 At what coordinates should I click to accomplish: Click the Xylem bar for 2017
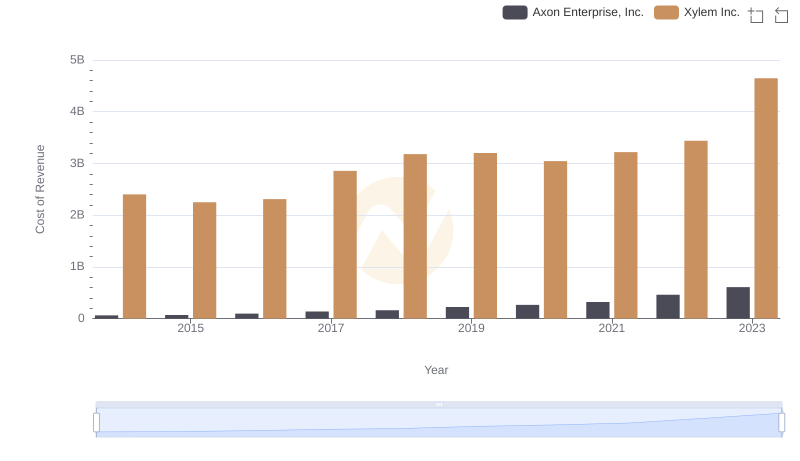(x=345, y=245)
